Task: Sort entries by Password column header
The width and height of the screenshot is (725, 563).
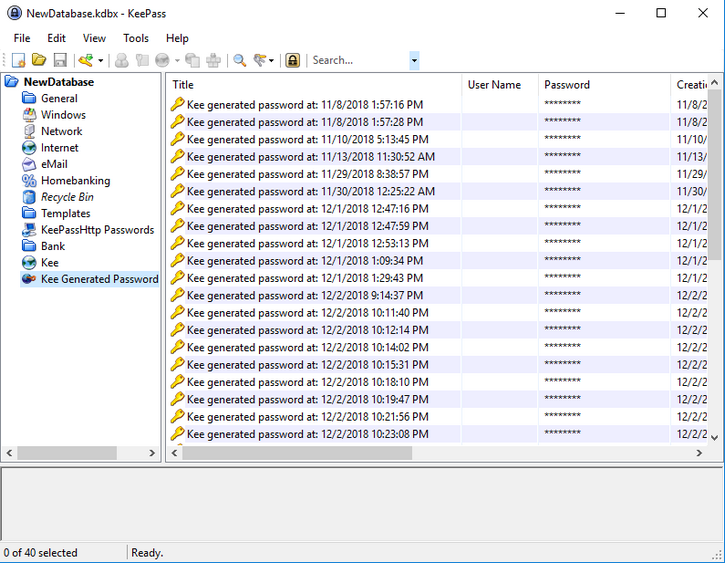Action: coord(604,85)
